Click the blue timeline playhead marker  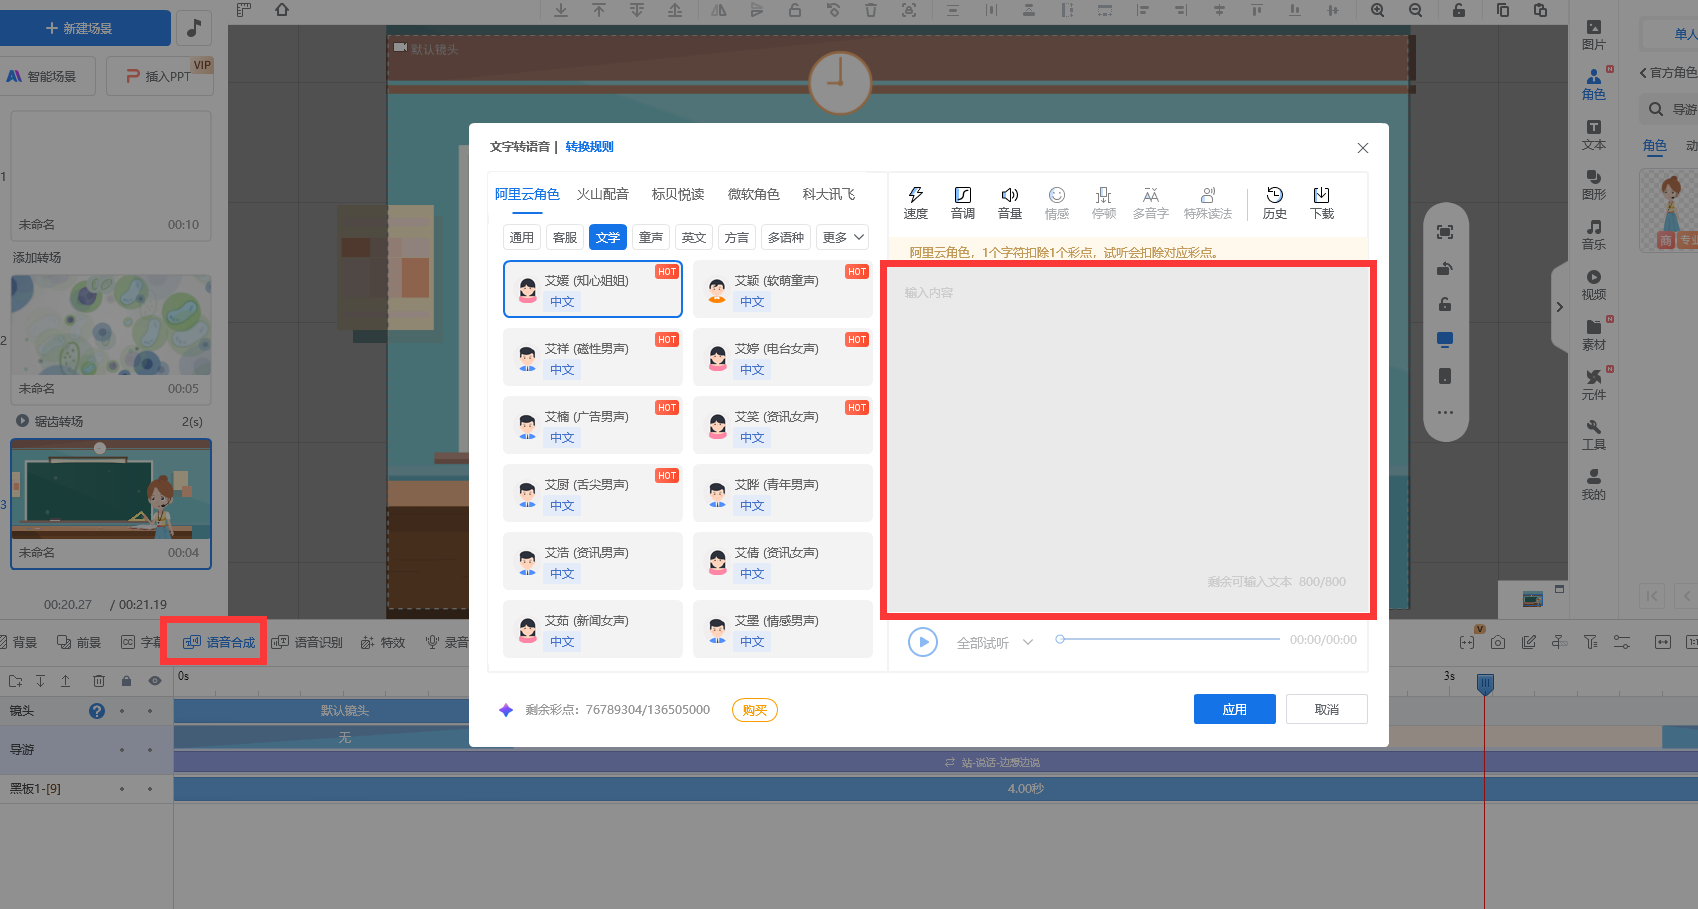1485,684
